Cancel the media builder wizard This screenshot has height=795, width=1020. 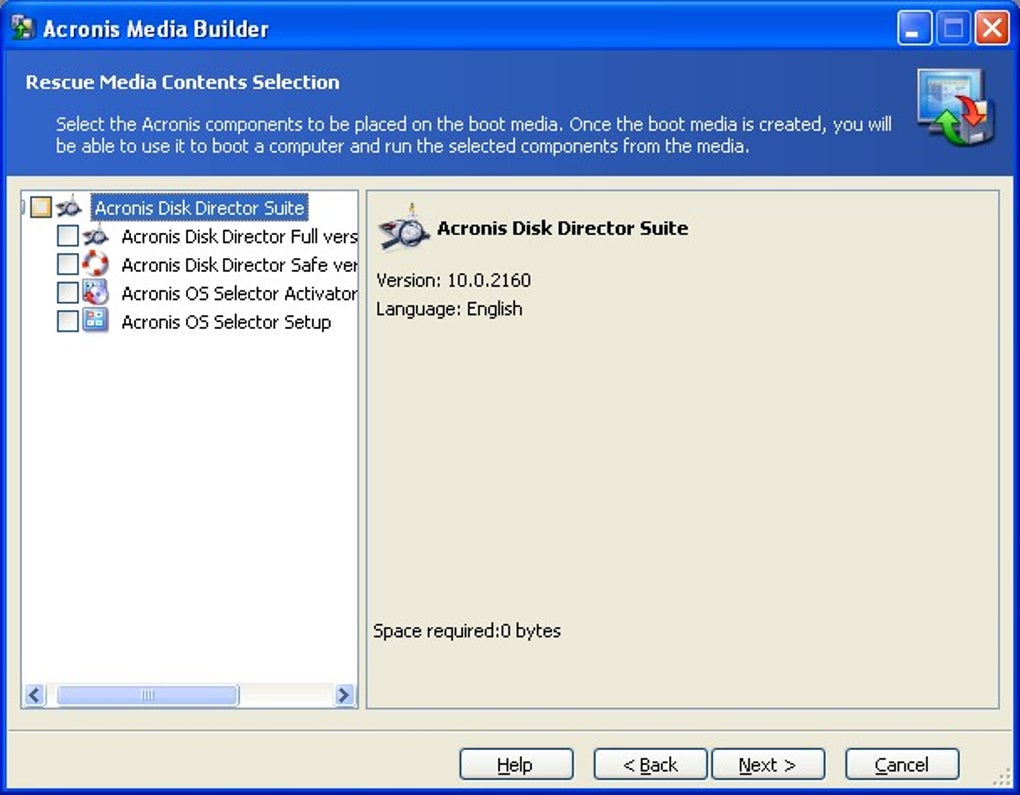(x=902, y=764)
